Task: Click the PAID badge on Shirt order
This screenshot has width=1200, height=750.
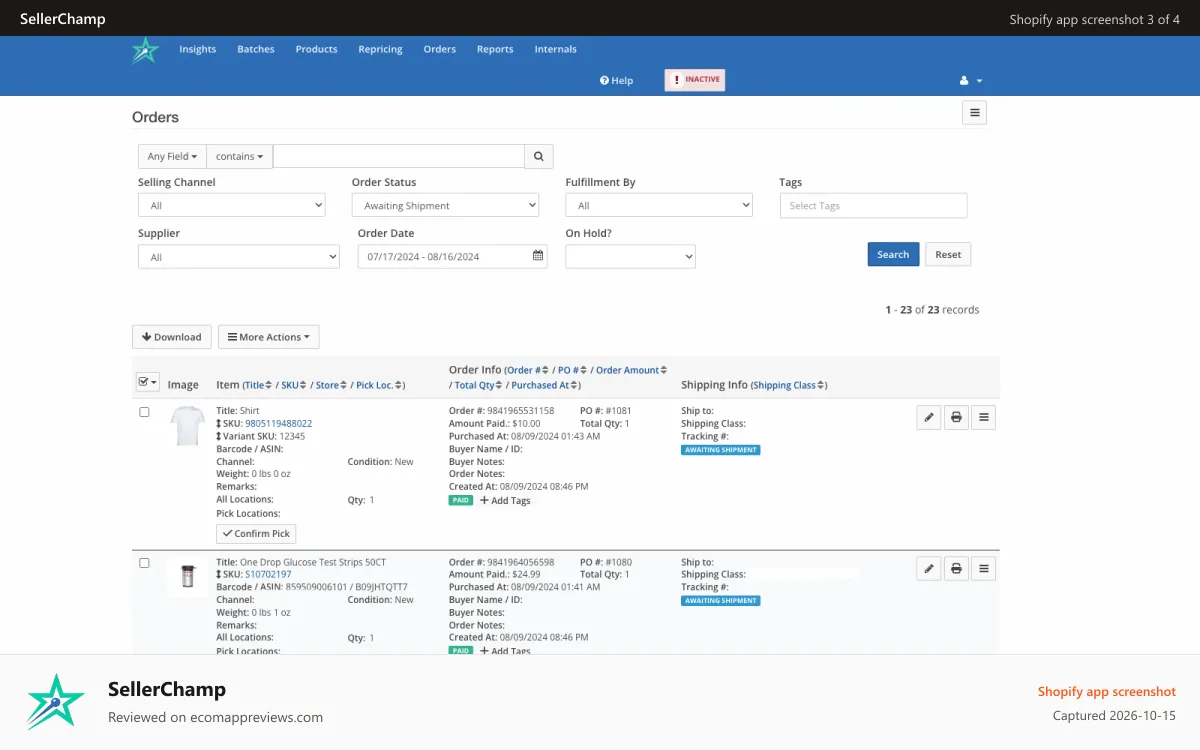Action: point(461,500)
